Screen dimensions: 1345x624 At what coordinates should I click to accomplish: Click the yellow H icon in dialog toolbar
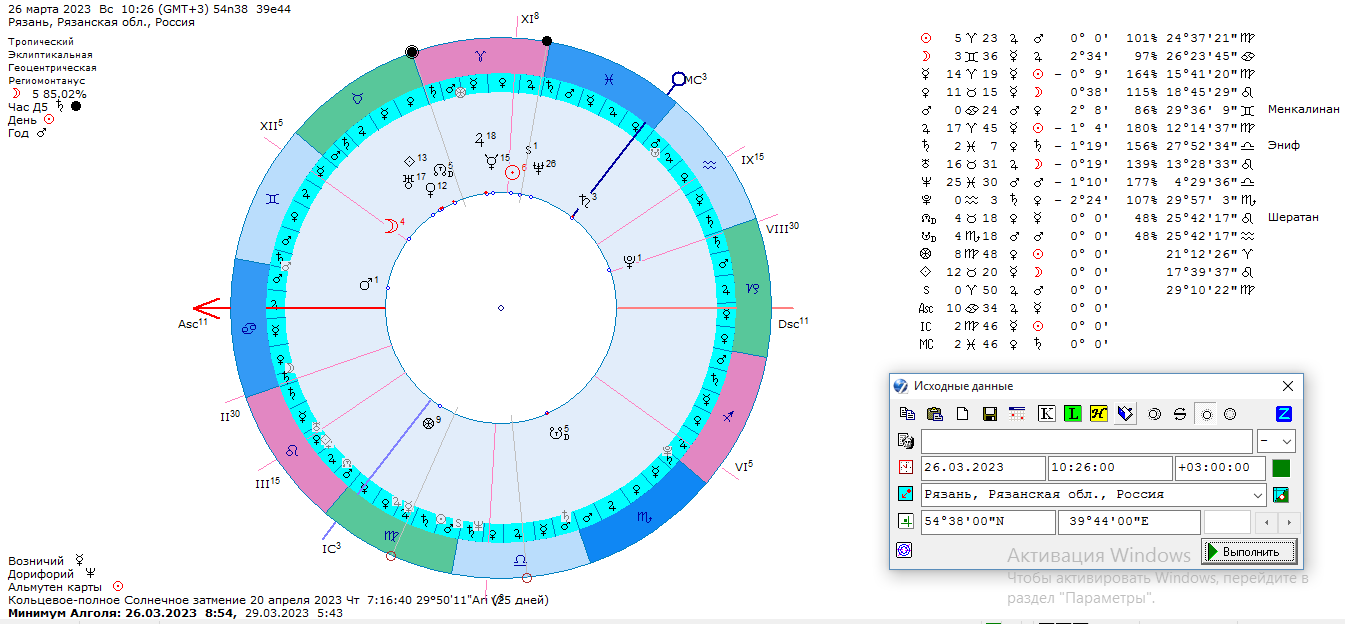coord(1099,413)
